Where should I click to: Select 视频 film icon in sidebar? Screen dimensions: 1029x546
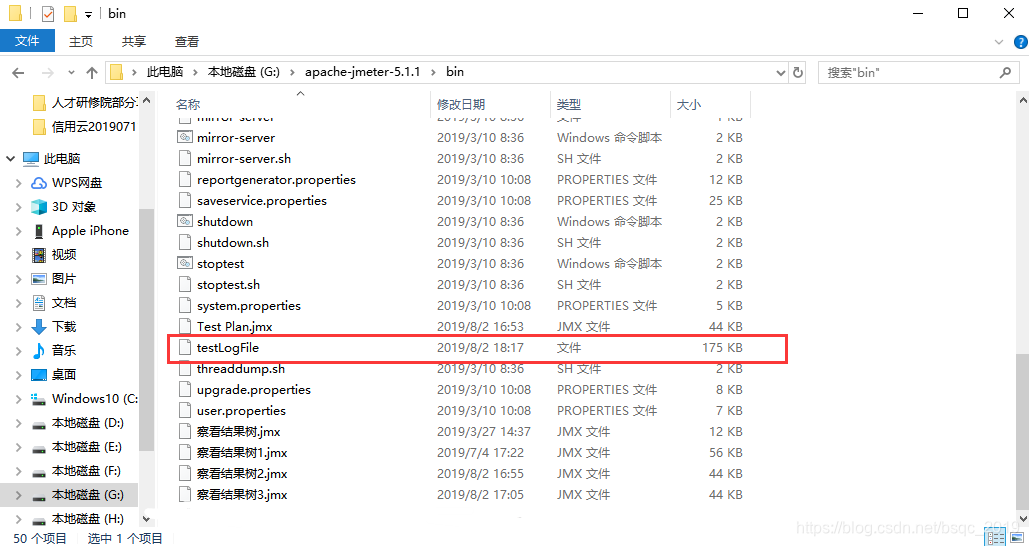click(39, 255)
